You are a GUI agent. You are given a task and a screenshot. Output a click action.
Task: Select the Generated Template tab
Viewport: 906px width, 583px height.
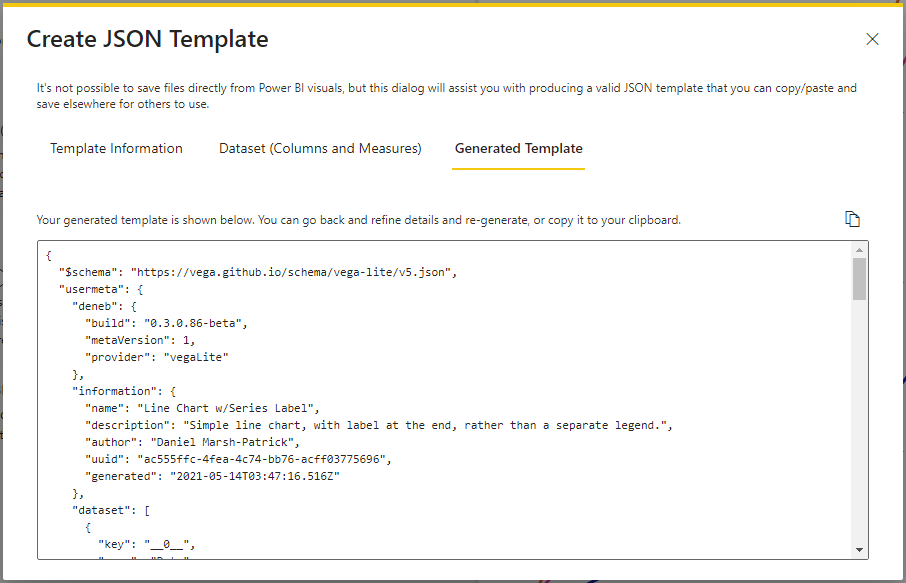[518, 148]
